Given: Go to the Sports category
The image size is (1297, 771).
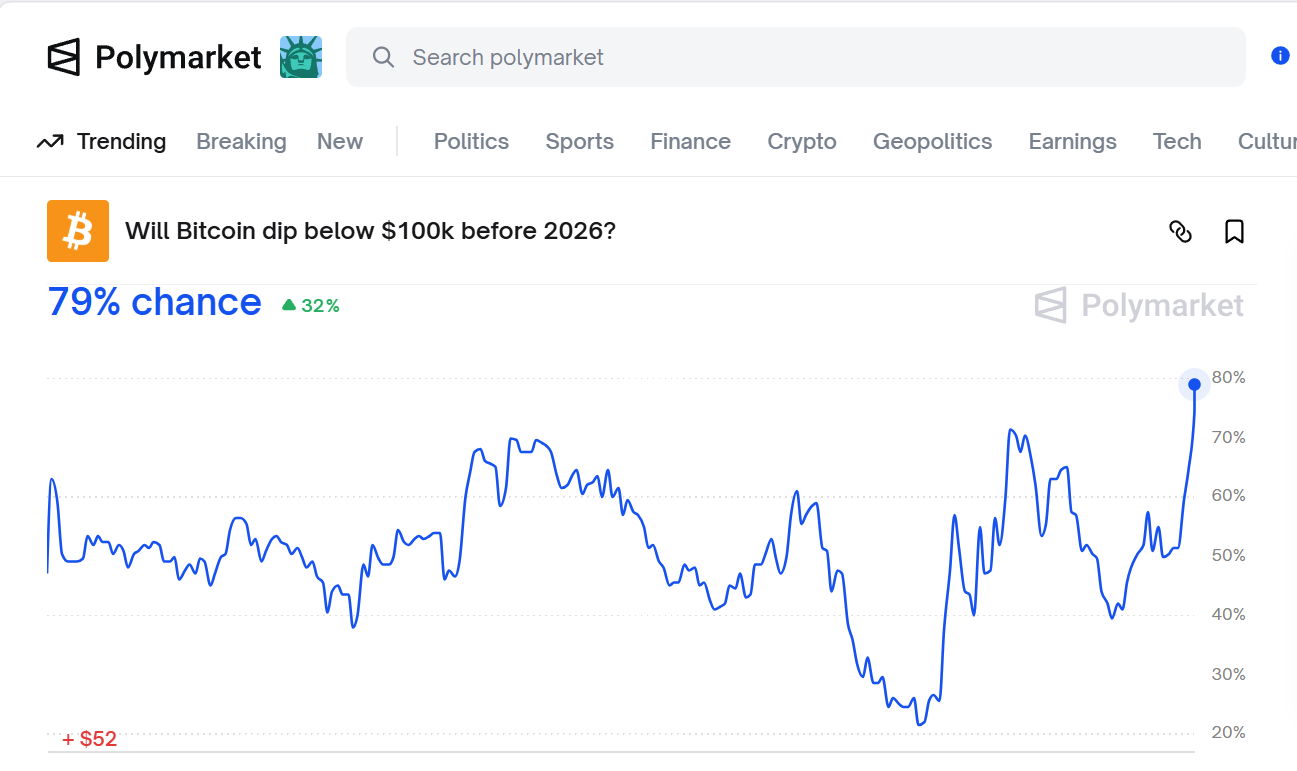Looking at the screenshot, I should 579,142.
